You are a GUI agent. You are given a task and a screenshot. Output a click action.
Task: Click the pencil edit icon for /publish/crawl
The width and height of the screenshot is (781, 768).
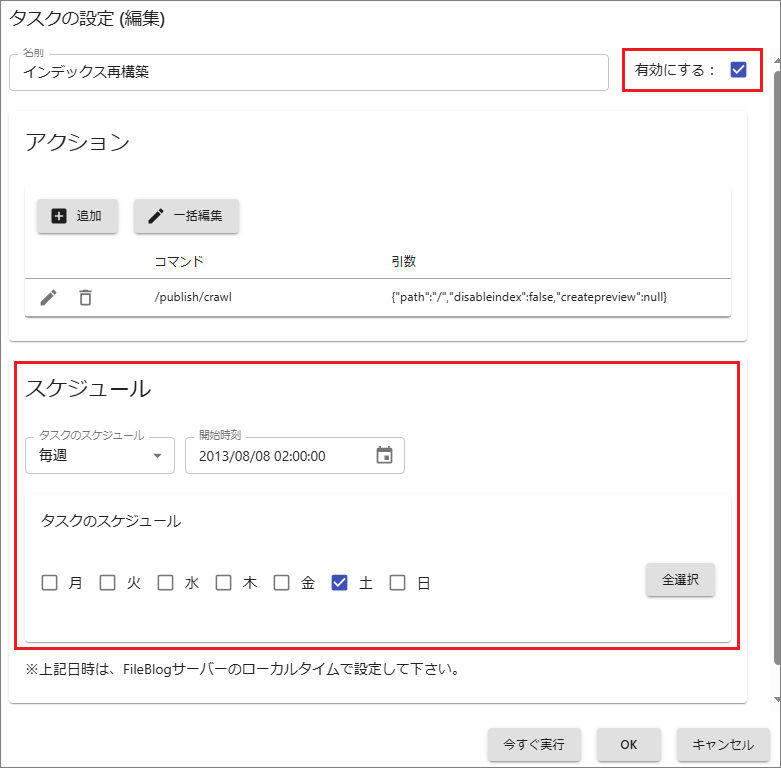[x=48, y=297]
